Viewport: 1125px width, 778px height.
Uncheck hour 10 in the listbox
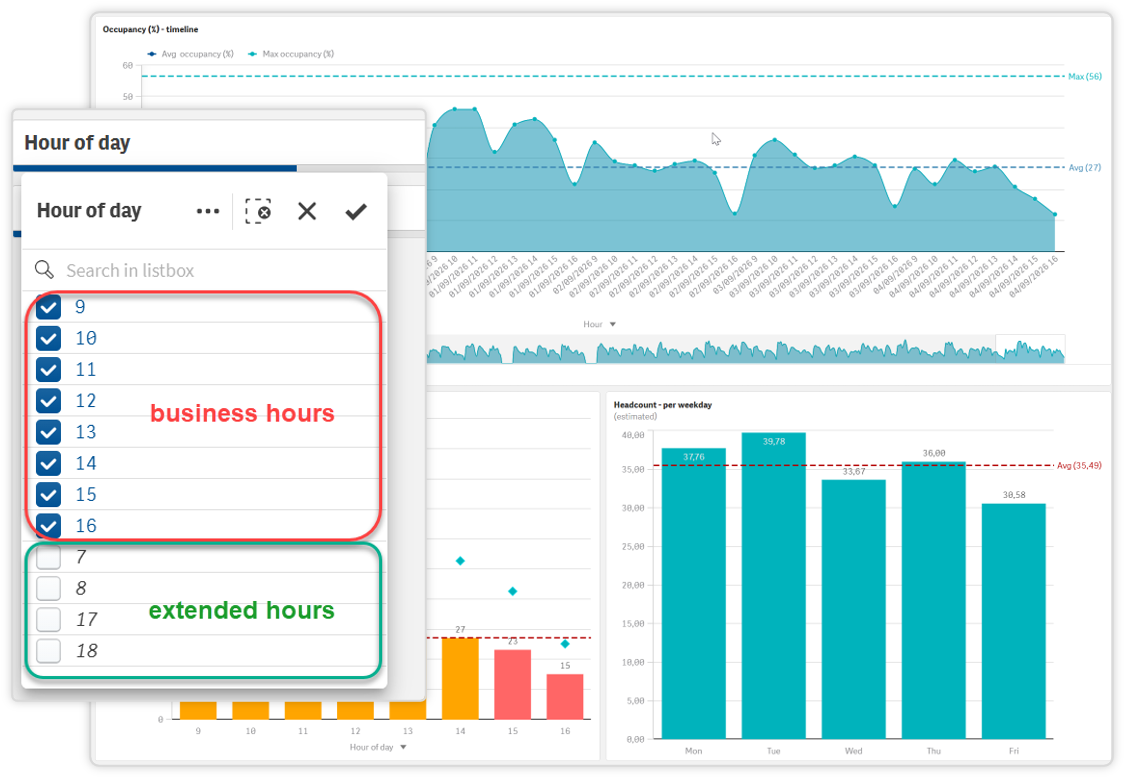pos(49,338)
